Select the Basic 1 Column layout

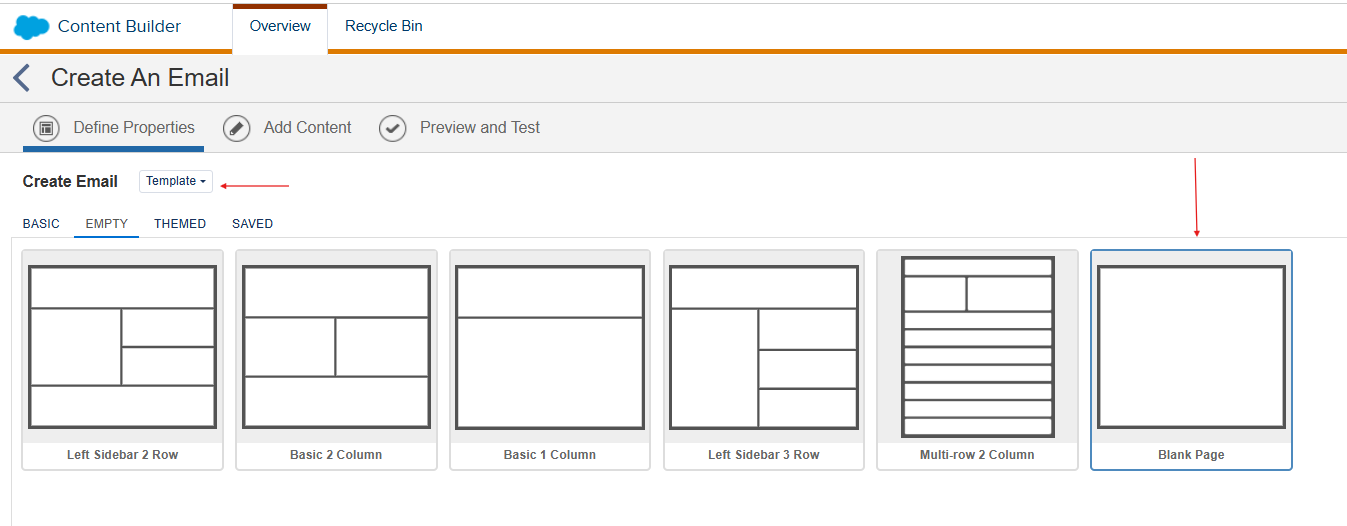pos(550,359)
